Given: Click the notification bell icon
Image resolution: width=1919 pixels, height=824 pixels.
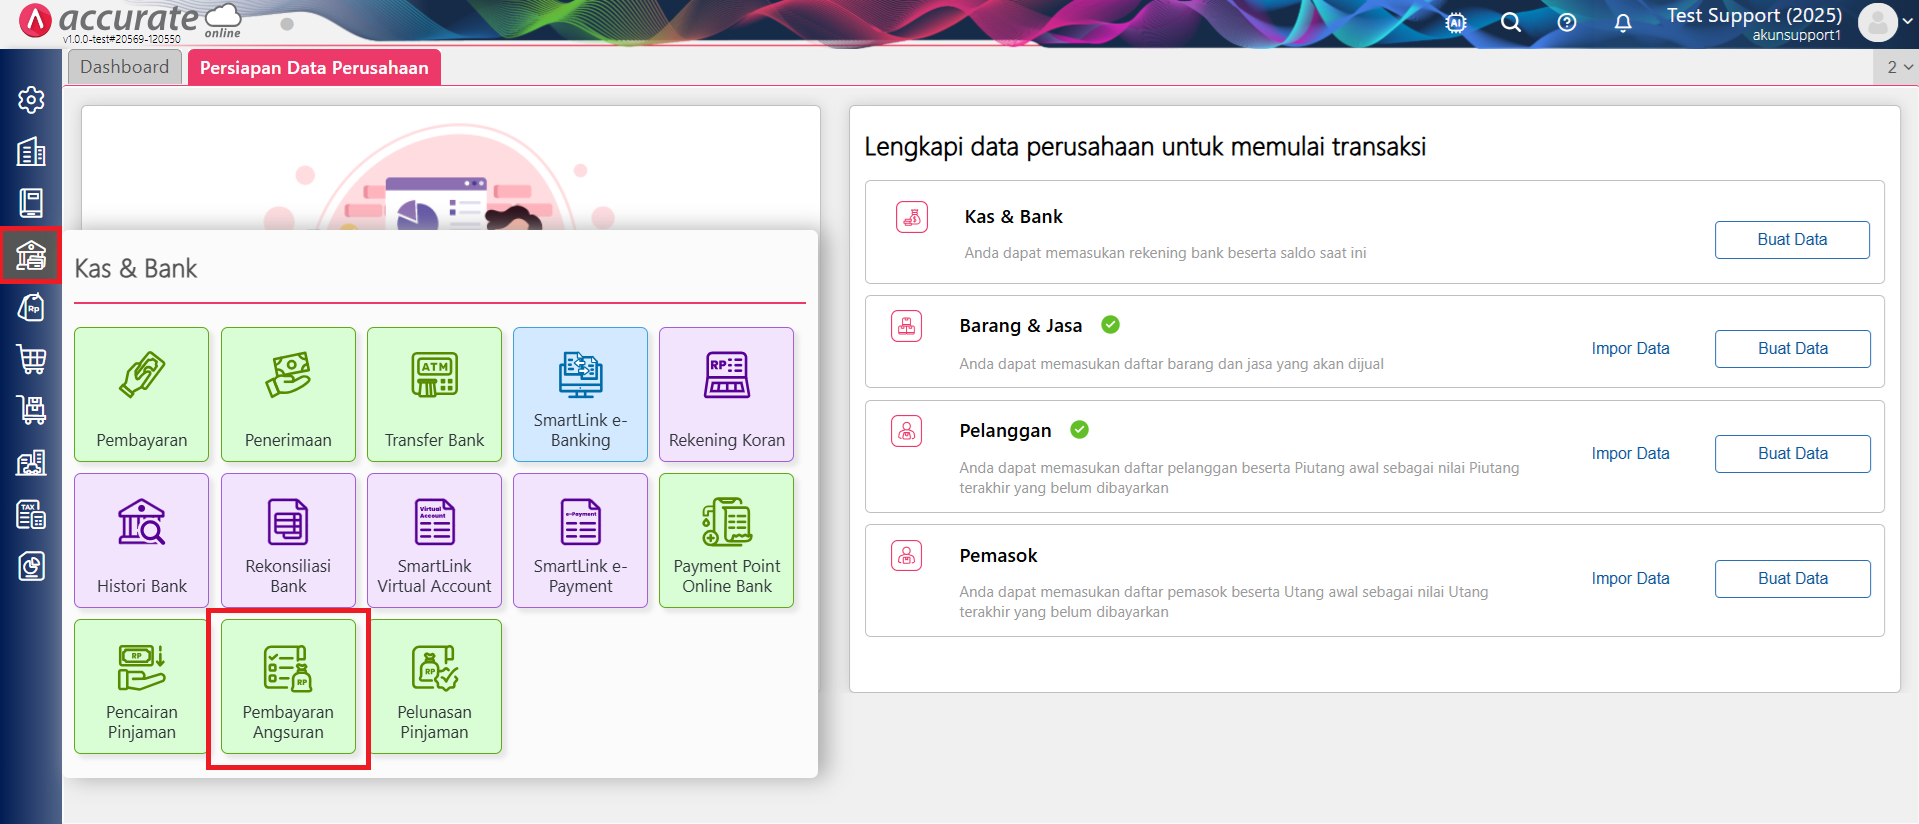Looking at the screenshot, I should [x=1622, y=23].
